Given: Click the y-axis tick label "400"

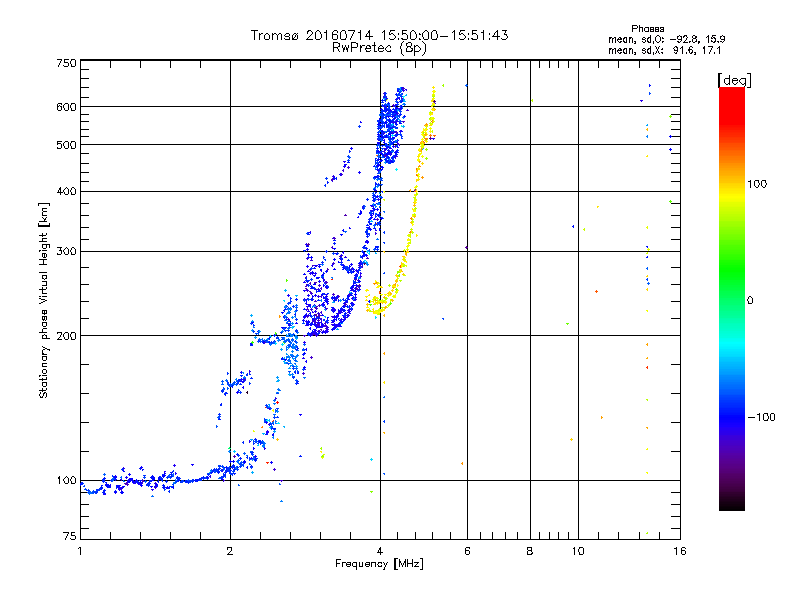Looking at the screenshot, I should tap(66, 191).
